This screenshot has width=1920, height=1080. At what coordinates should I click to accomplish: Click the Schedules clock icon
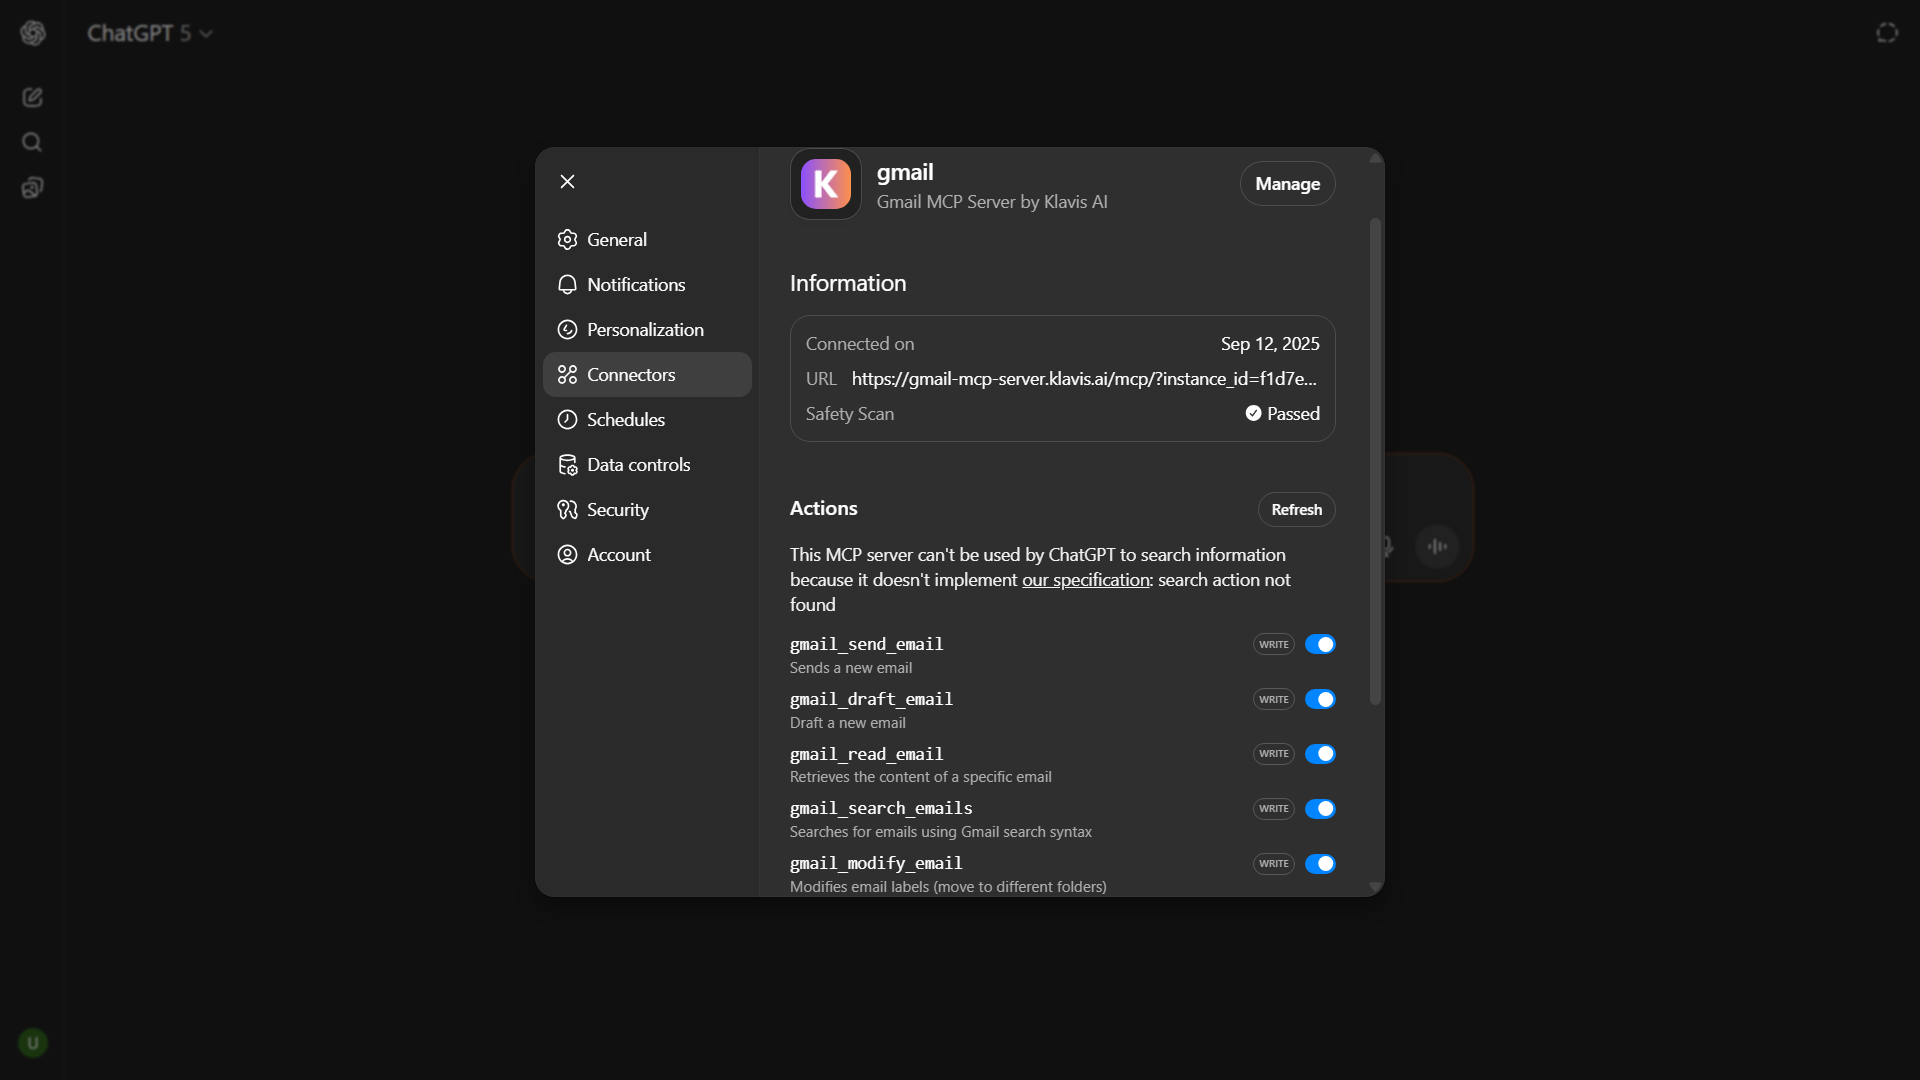click(x=567, y=420)
